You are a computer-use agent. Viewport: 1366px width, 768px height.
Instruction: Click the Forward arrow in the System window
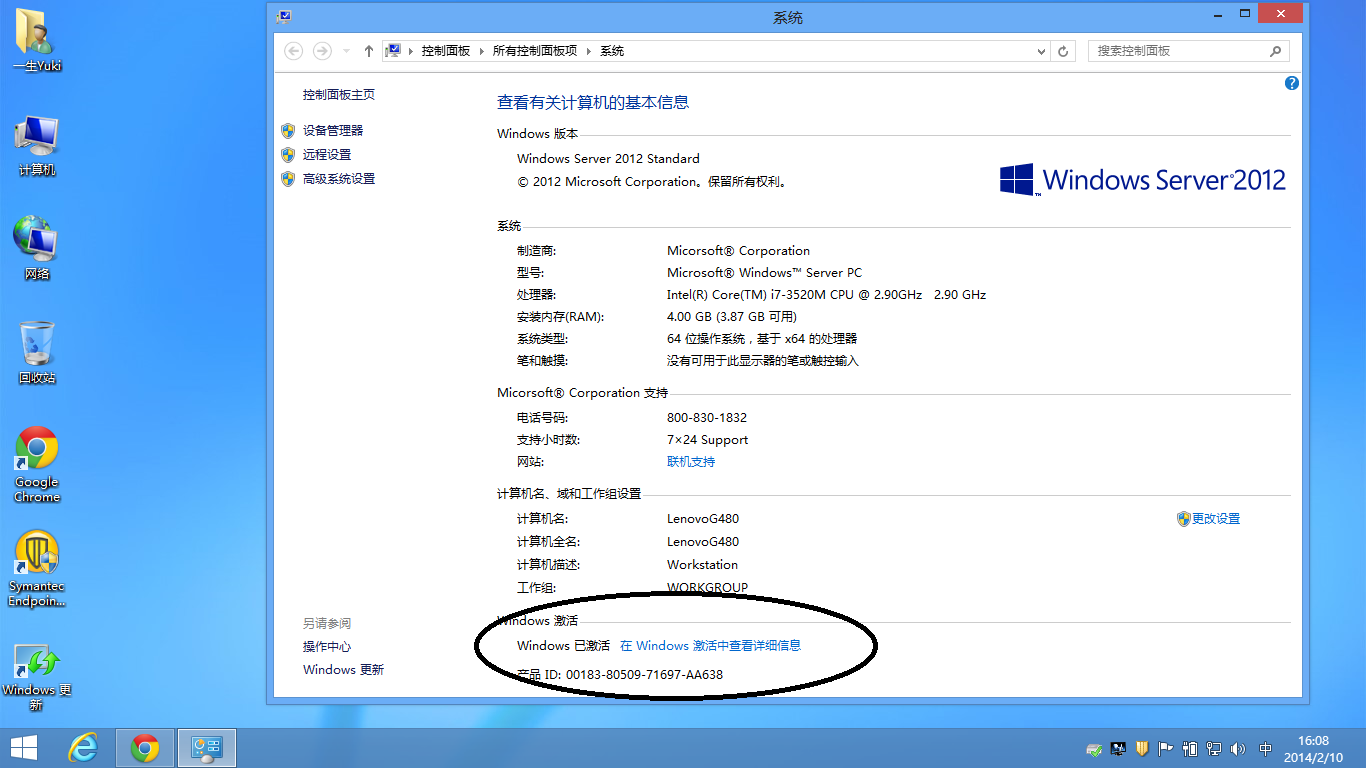(x=322, y=51)
